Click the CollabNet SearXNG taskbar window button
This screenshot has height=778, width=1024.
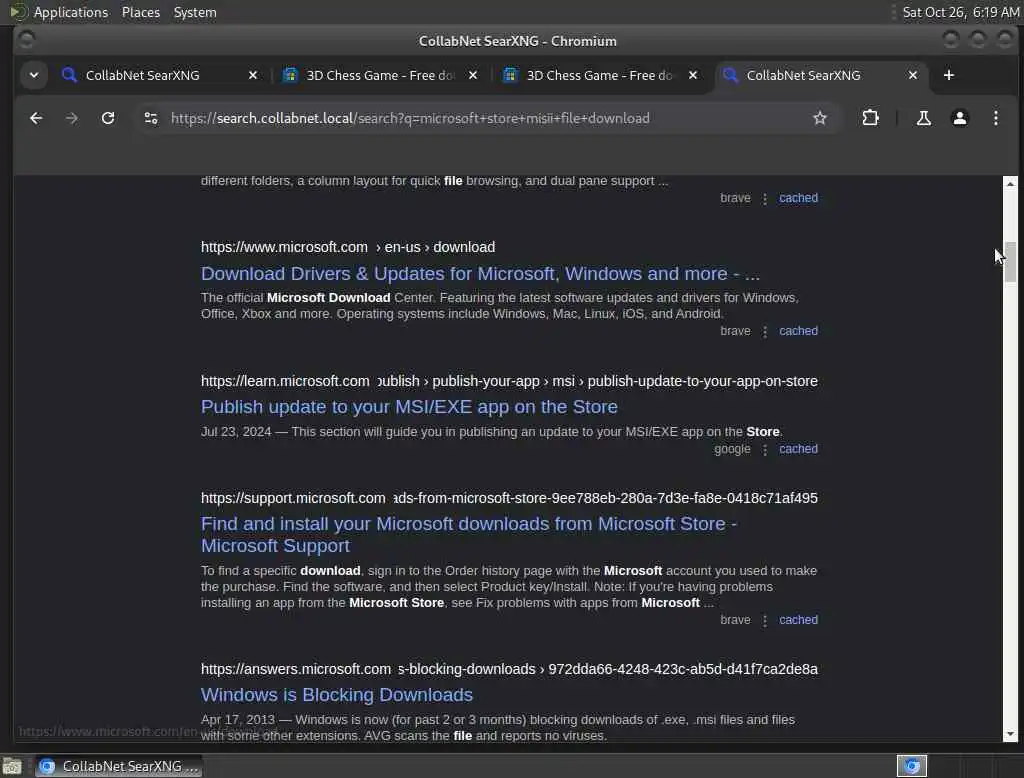119,766
